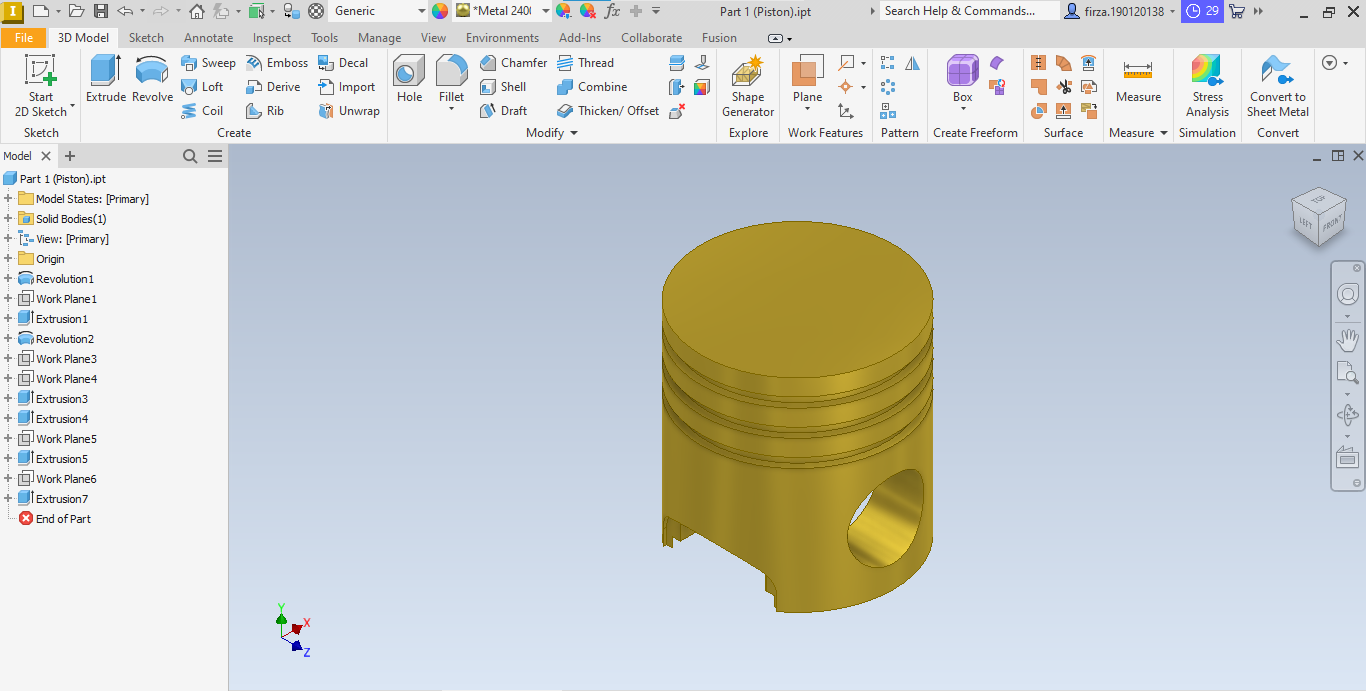Switch to the Inspect ribbon tab
Screen dimensions: 1366x691
coord(272,38)
